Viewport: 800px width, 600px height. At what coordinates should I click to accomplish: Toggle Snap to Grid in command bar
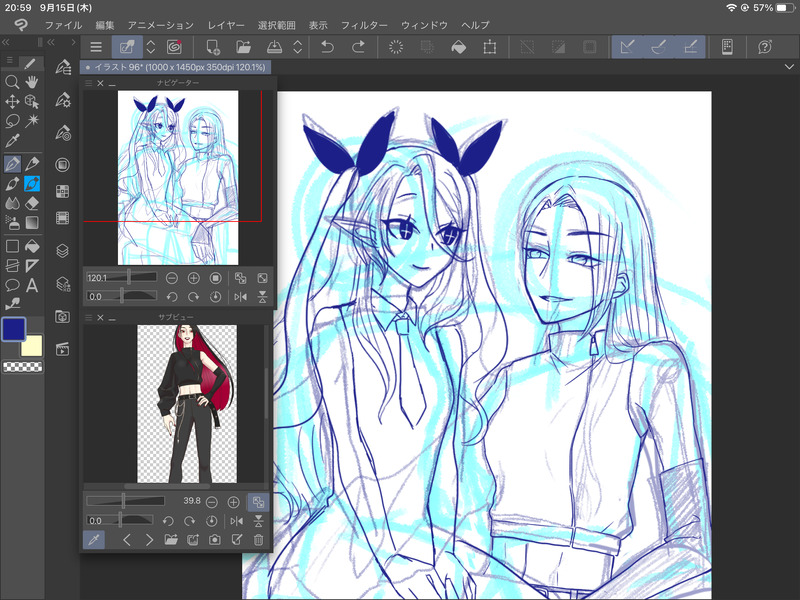click(x=690, y=47)
